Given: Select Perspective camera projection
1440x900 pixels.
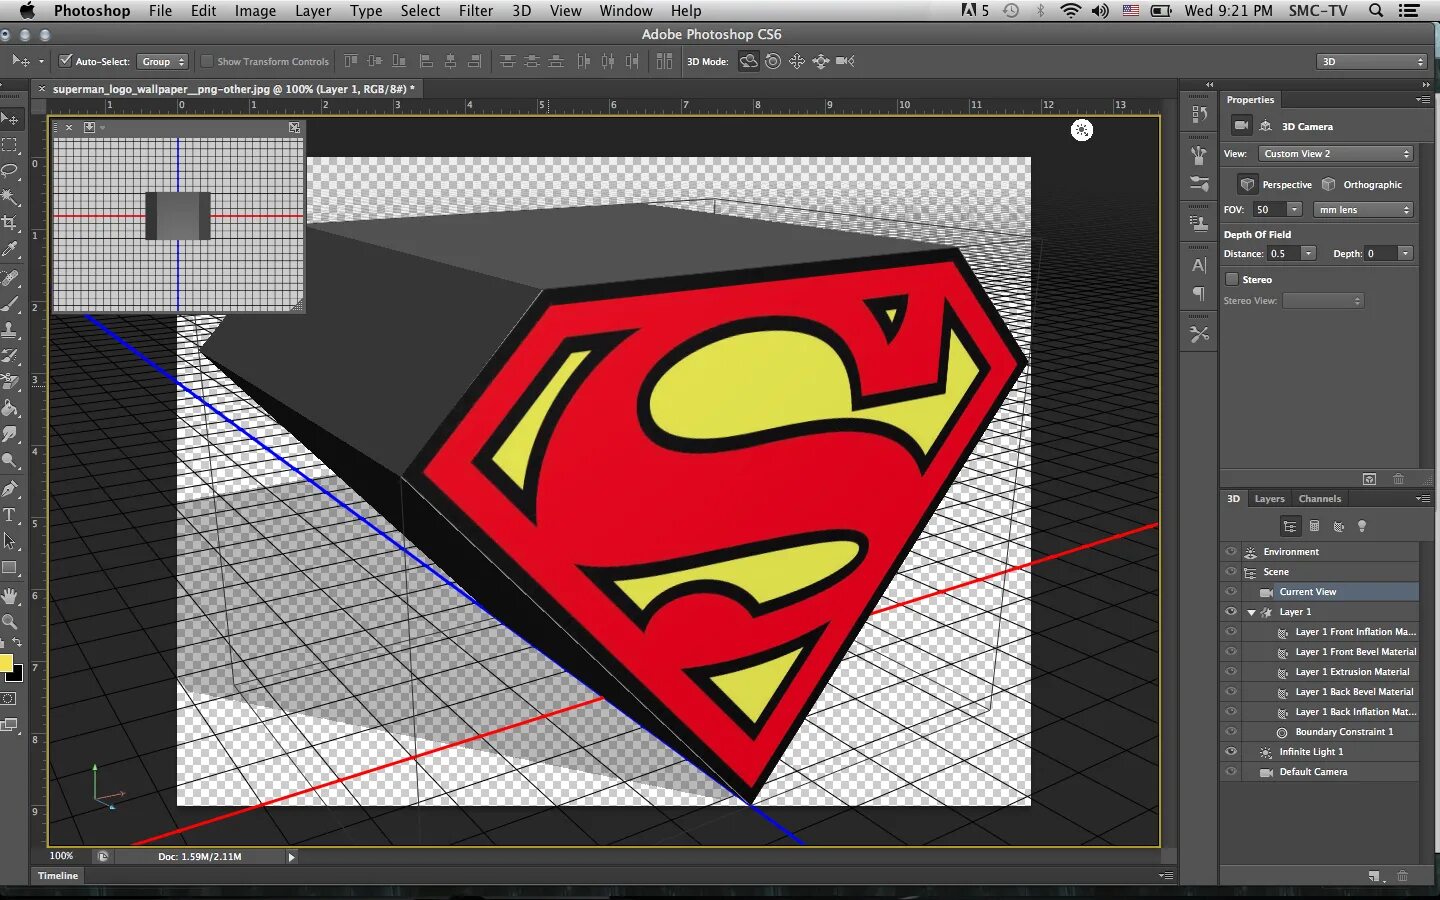Looking at the screenshot, I should tap(1275, 184).
